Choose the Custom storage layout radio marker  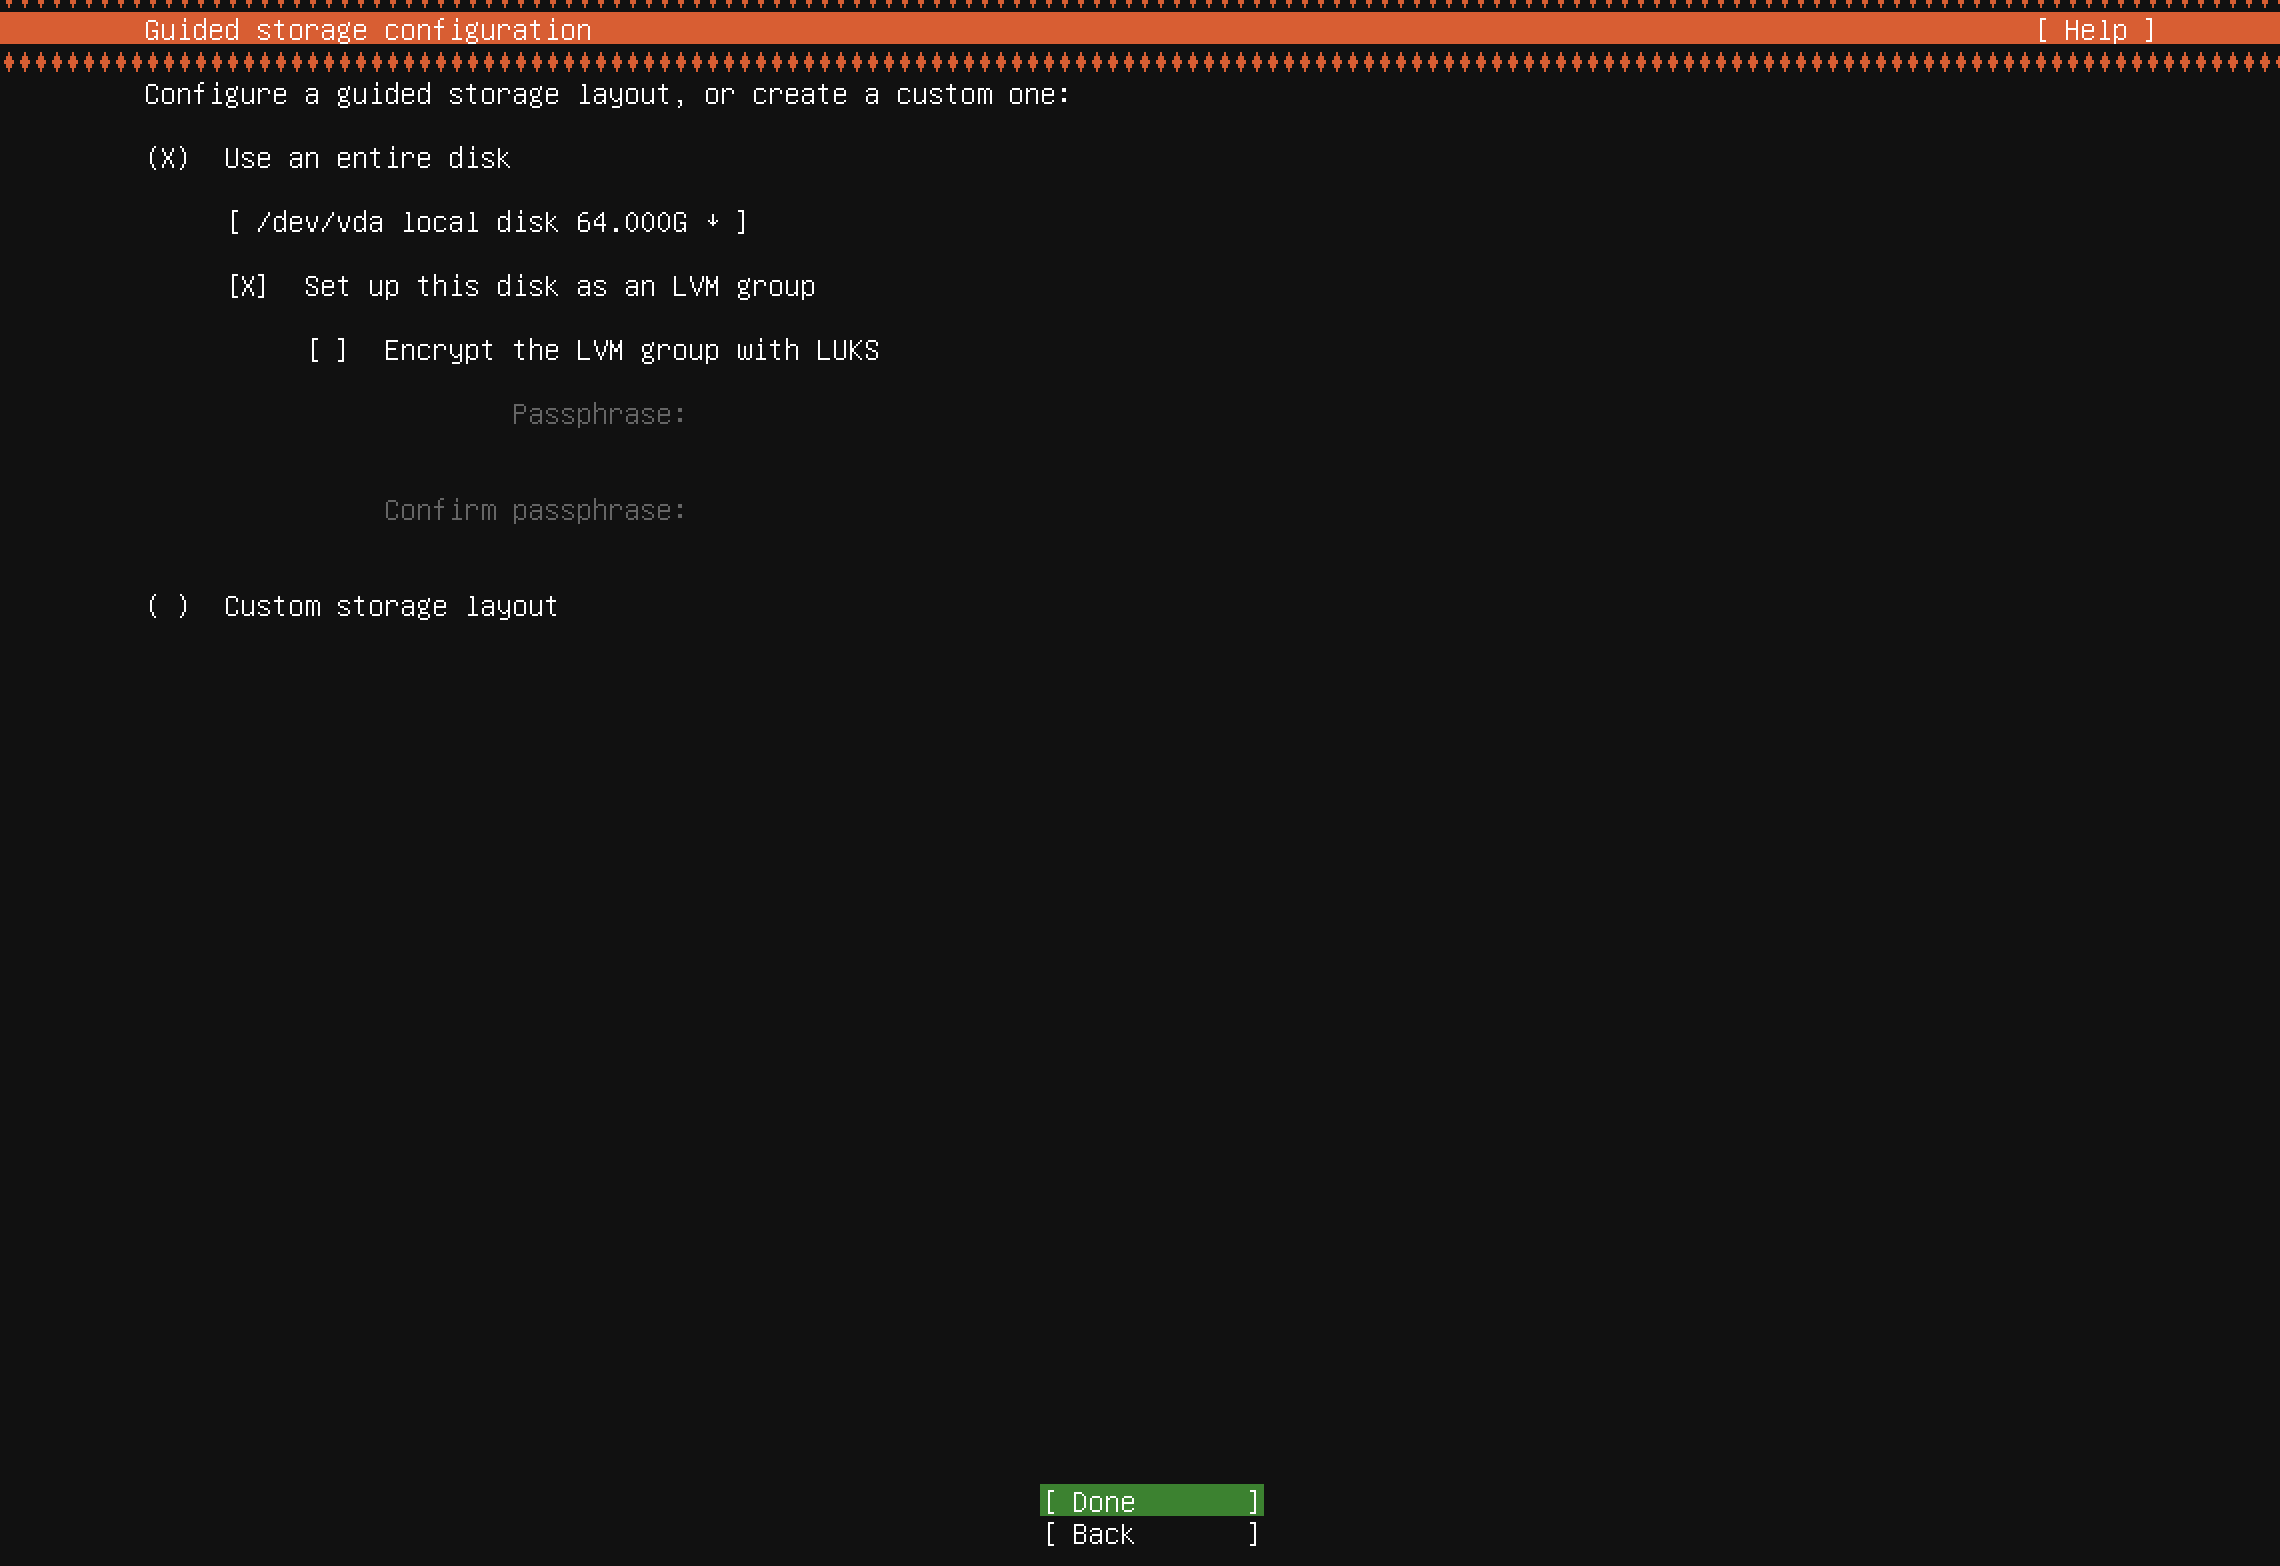tap(167, 606)
